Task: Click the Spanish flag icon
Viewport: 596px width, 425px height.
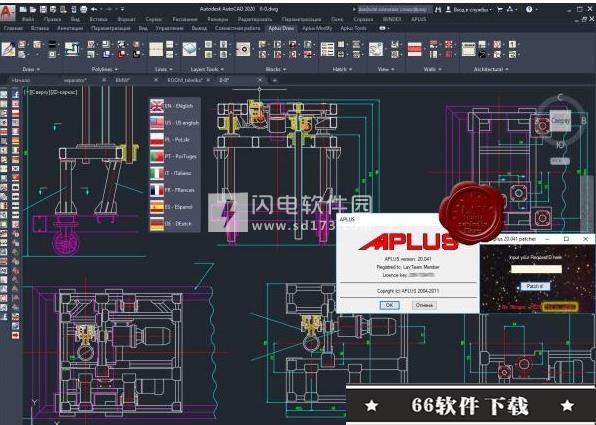Action: coord(157,207)
